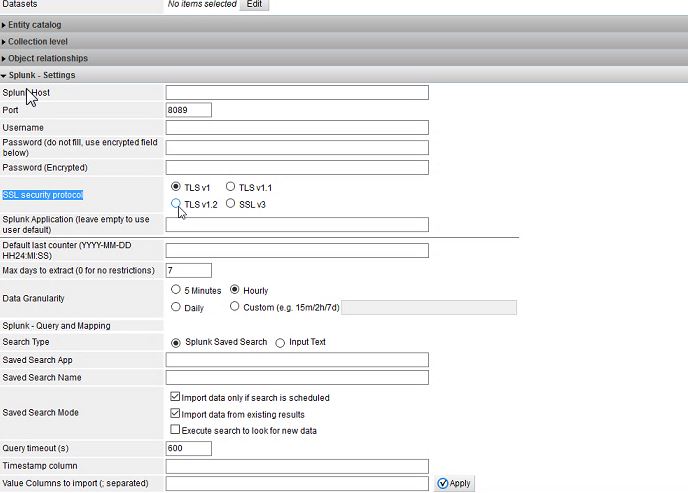Select Splunk Saved Search search type
Image resolution: width=688 pixels, height=493 pixels.
point(176,343)
